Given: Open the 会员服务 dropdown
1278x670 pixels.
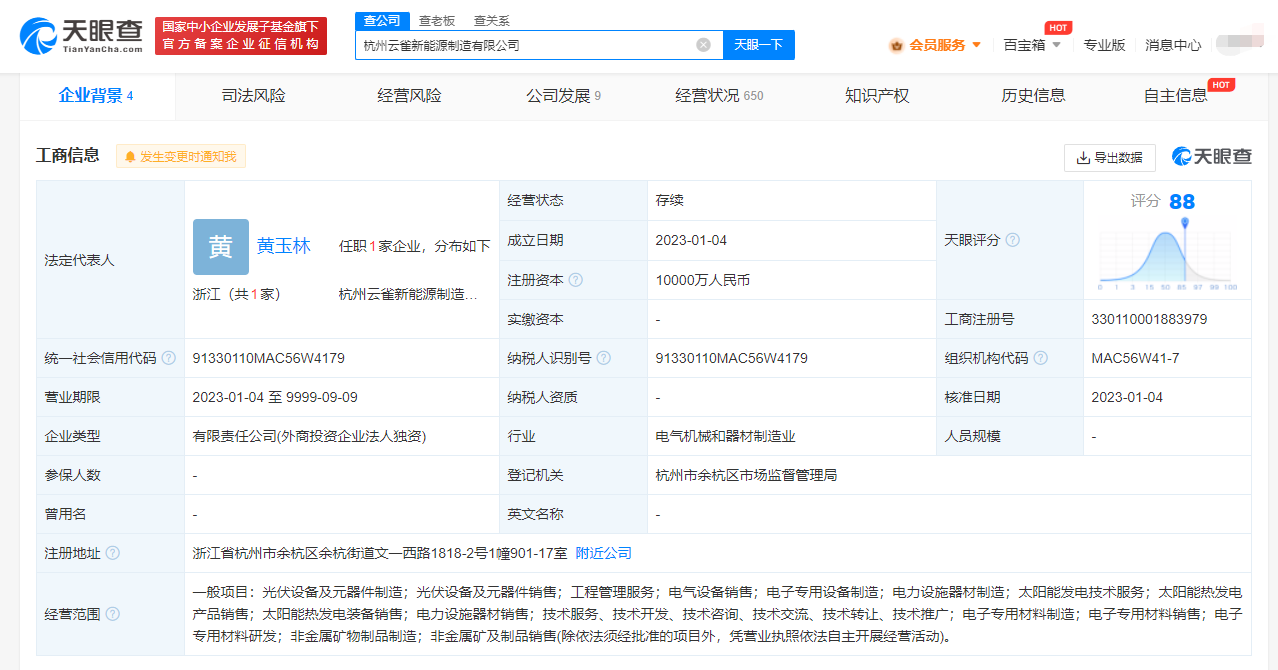Looking at the screenshot, I should (935, 44).
